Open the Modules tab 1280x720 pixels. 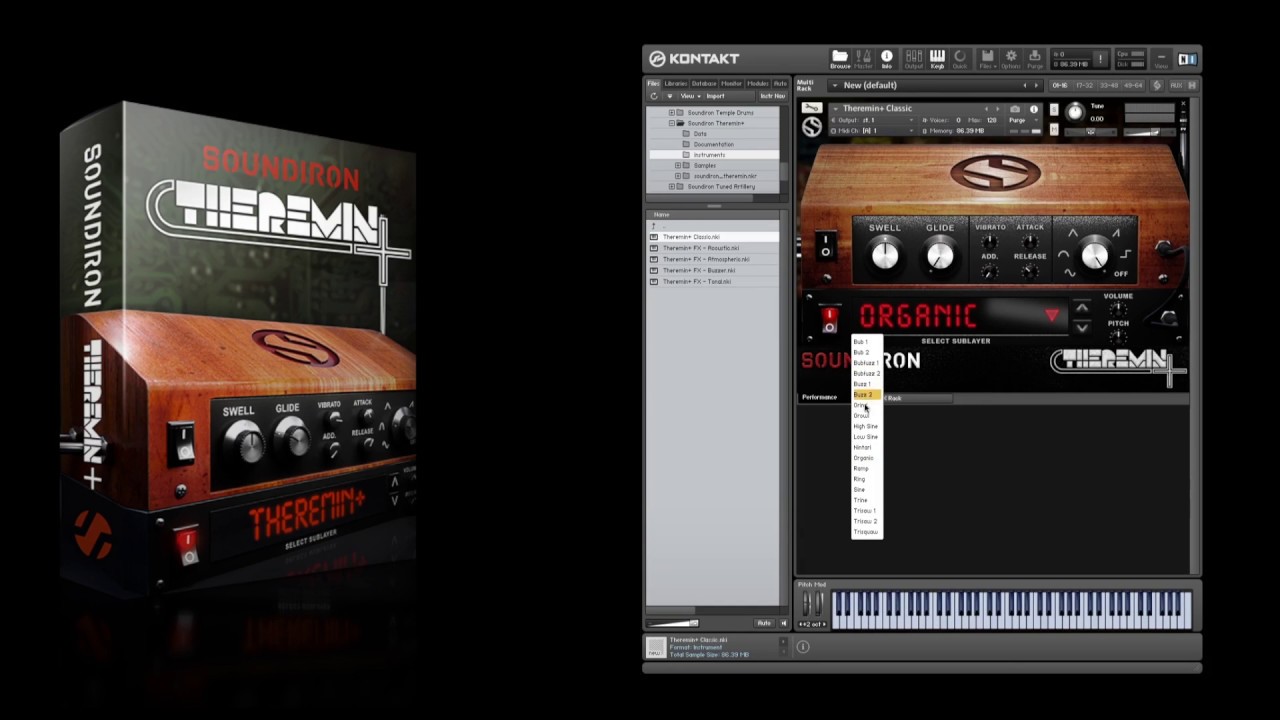[757, 84]
